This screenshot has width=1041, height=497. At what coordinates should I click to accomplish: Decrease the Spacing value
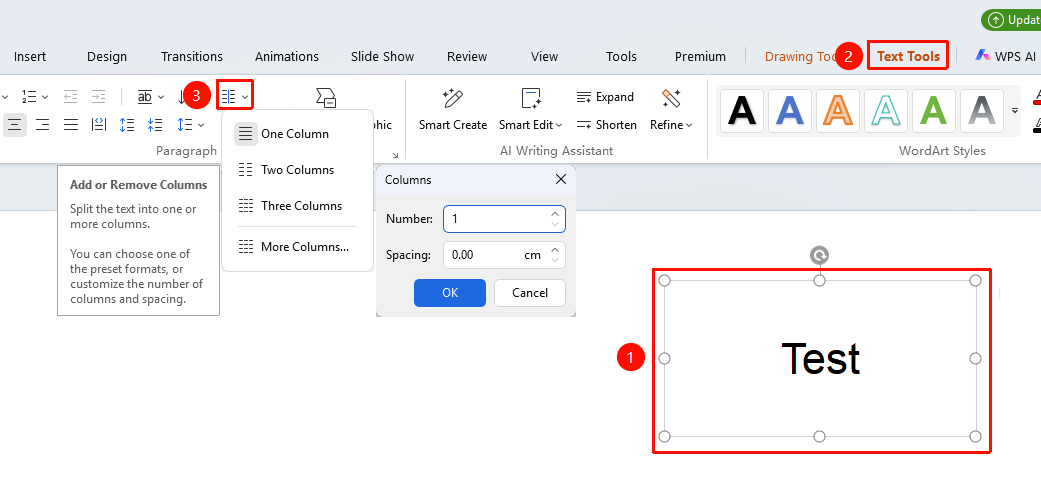555,260
